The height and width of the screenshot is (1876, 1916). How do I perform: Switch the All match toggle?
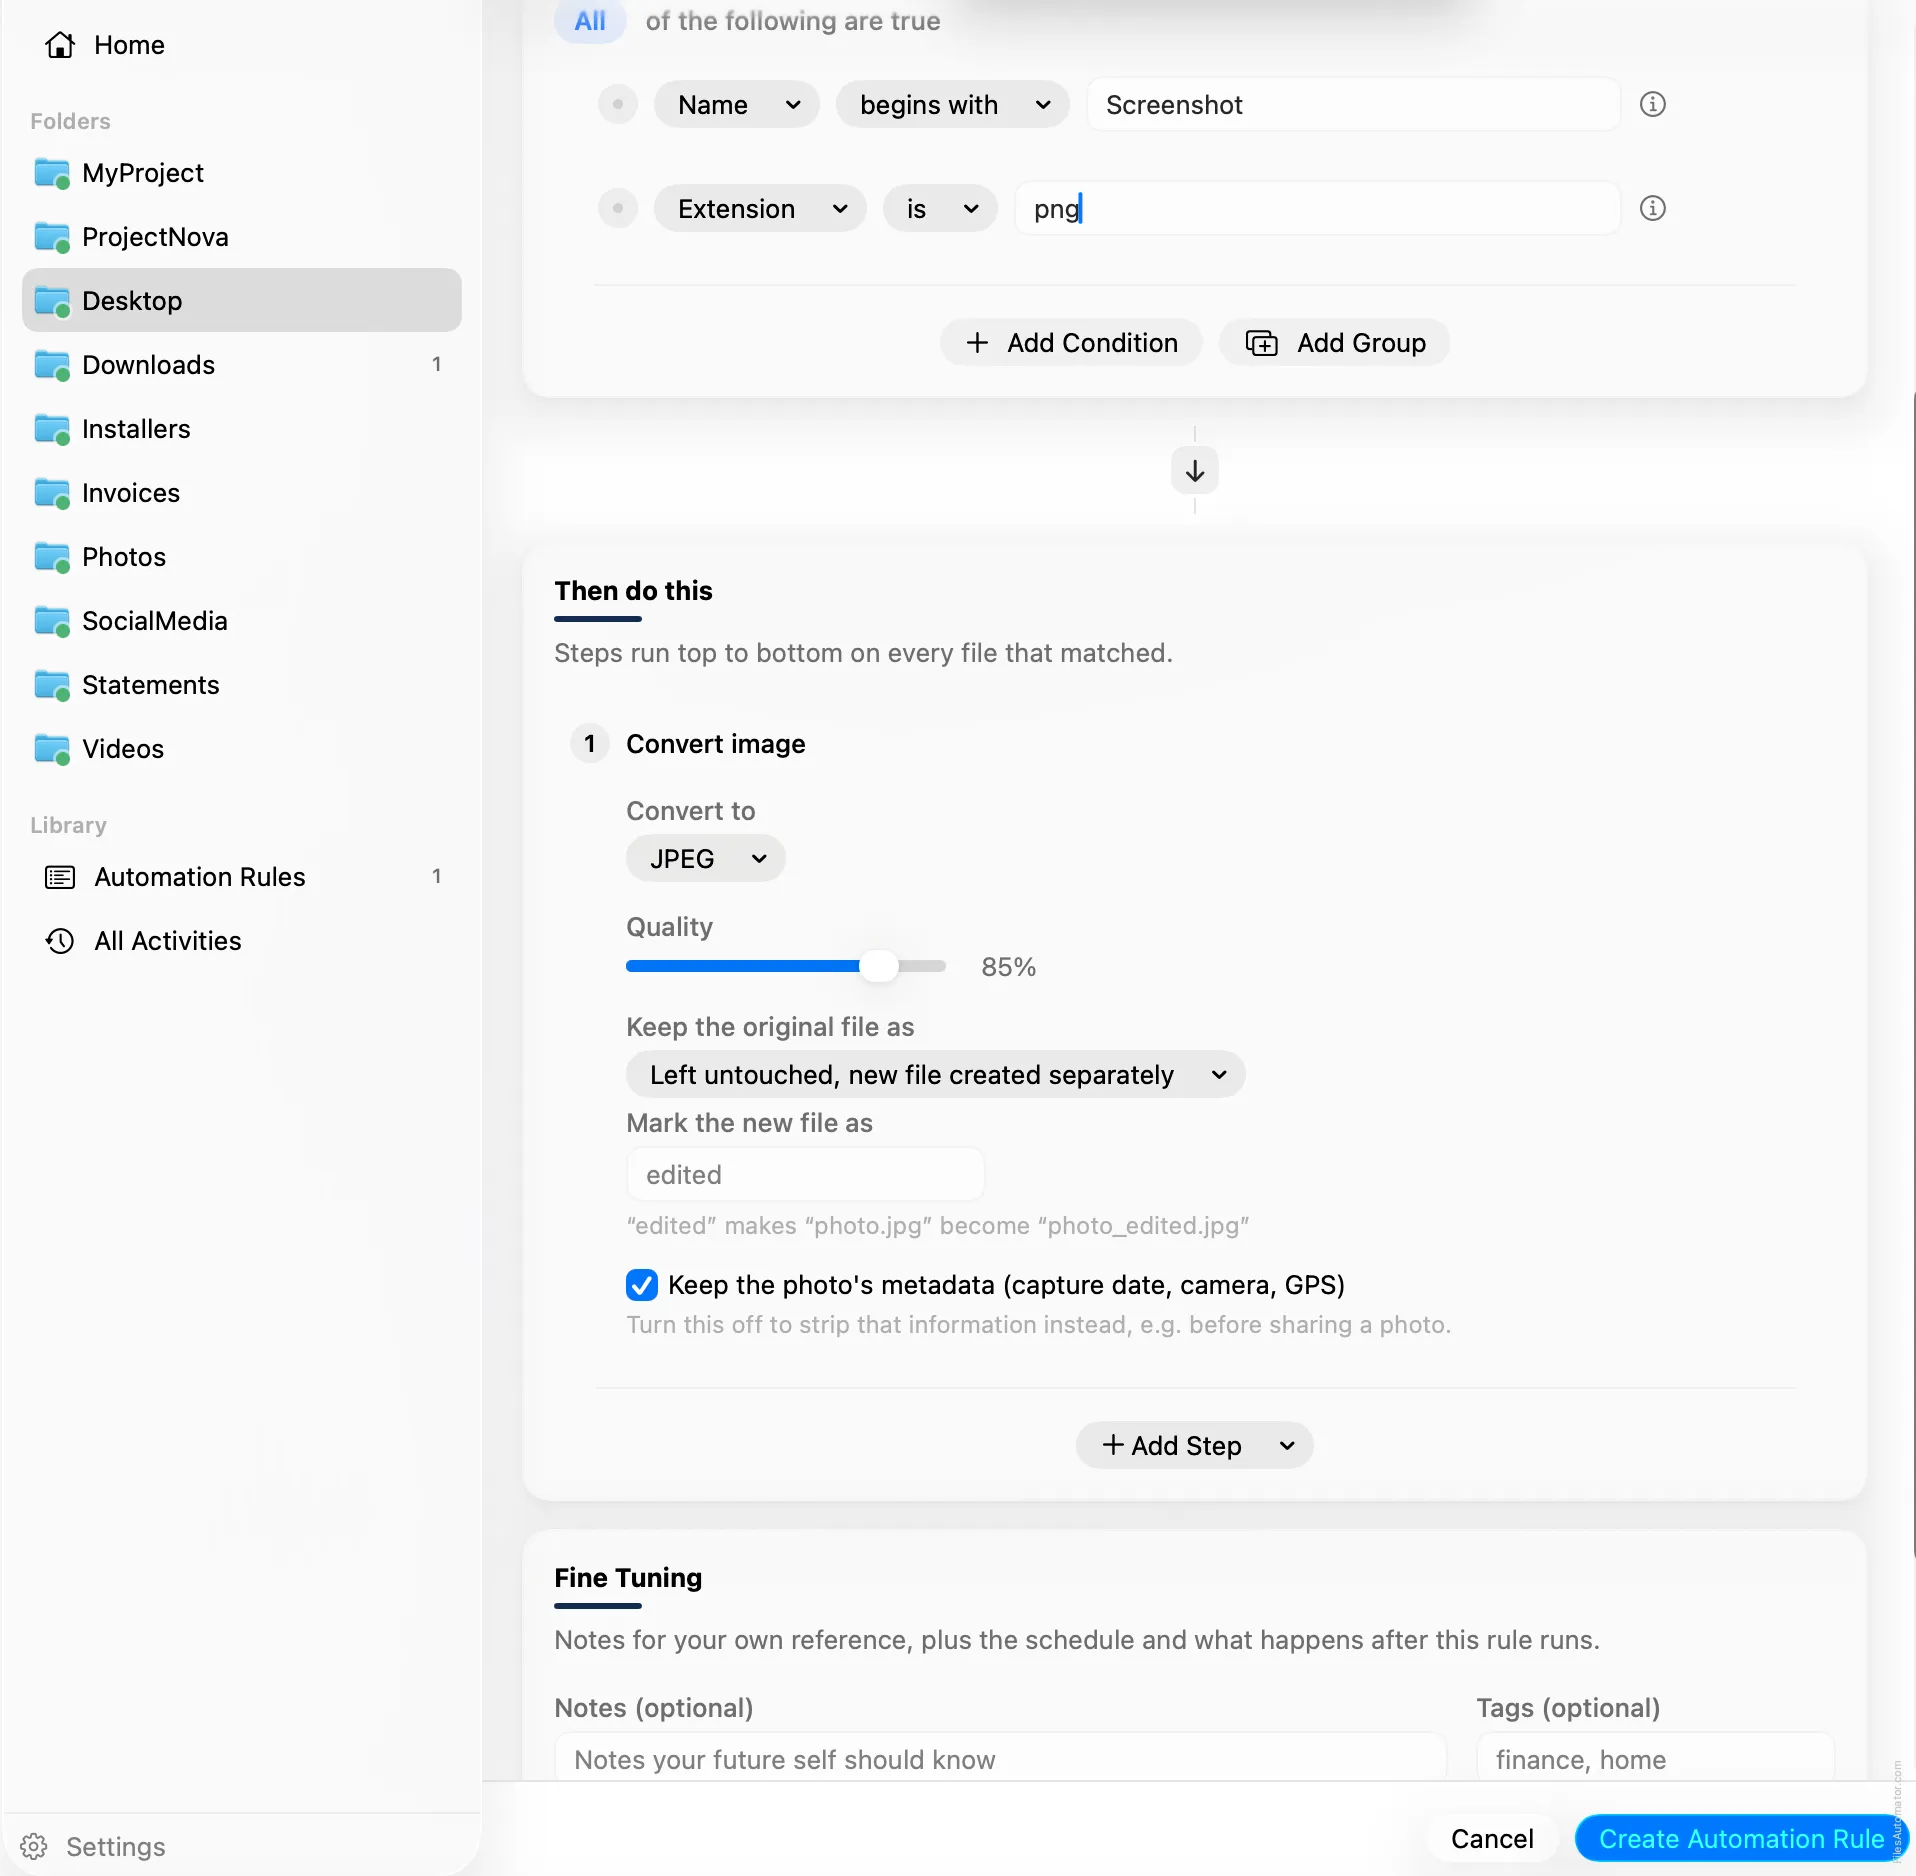click(x=590, y=21)
